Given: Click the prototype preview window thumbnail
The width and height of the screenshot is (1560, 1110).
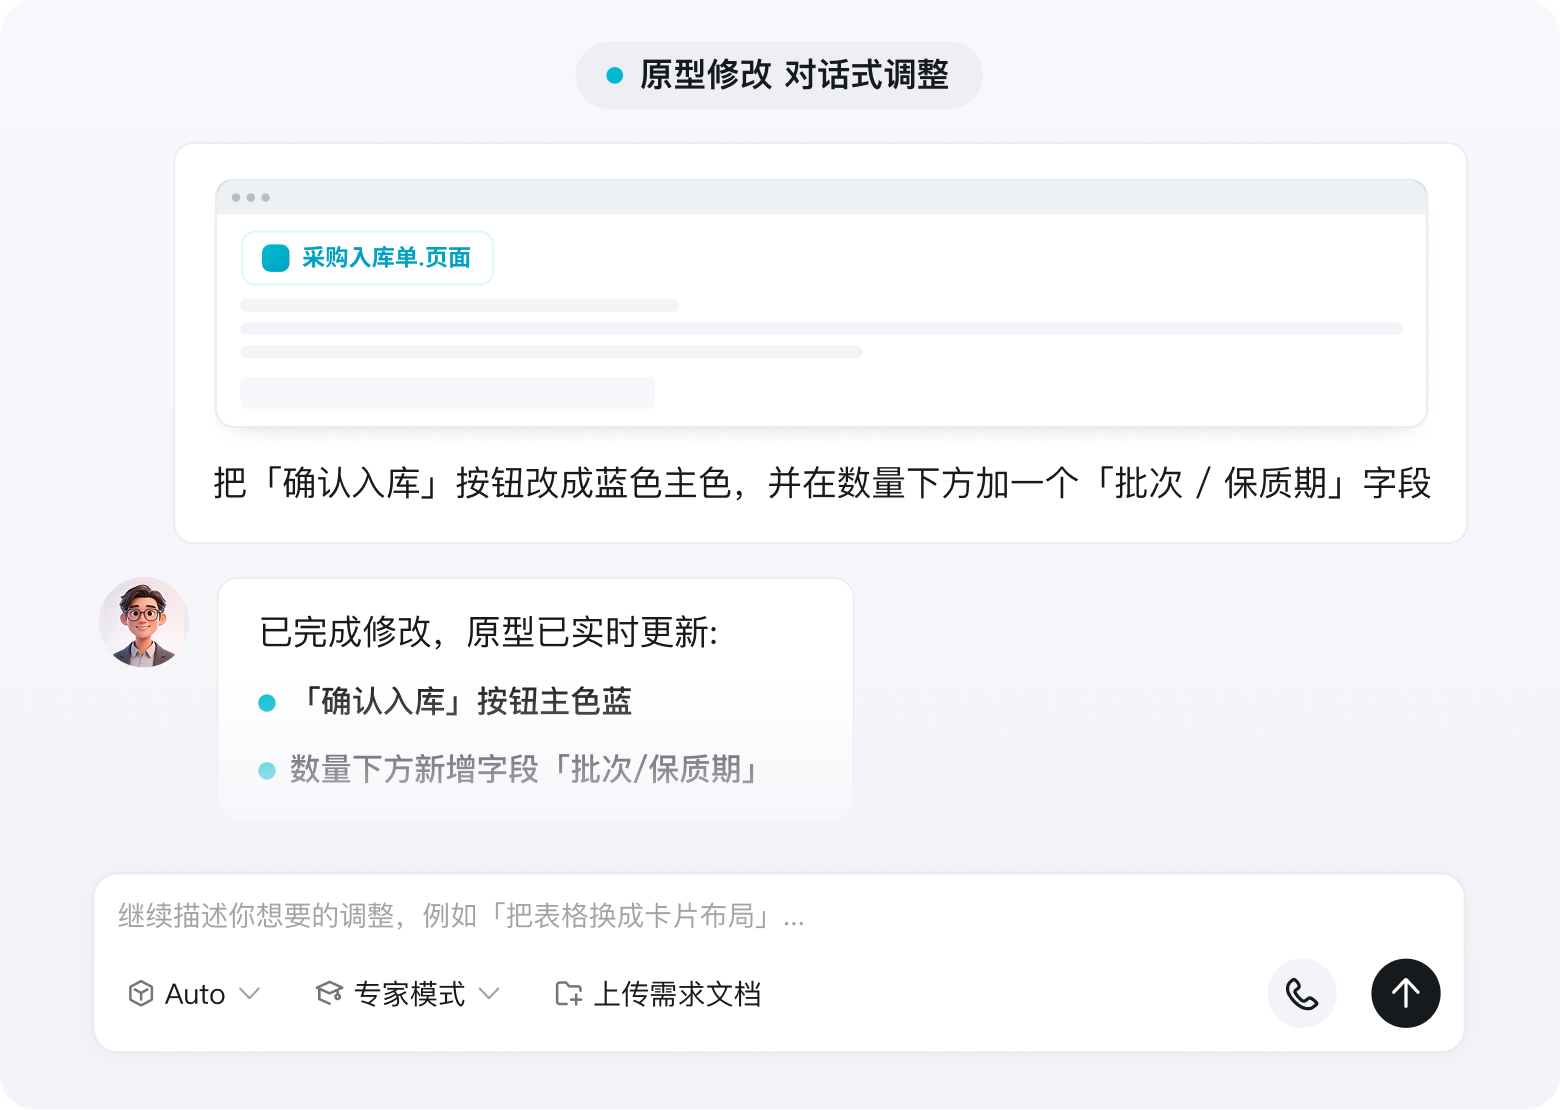Looking at the screenshot, I should pyautogui.click(x=821, y=303).
